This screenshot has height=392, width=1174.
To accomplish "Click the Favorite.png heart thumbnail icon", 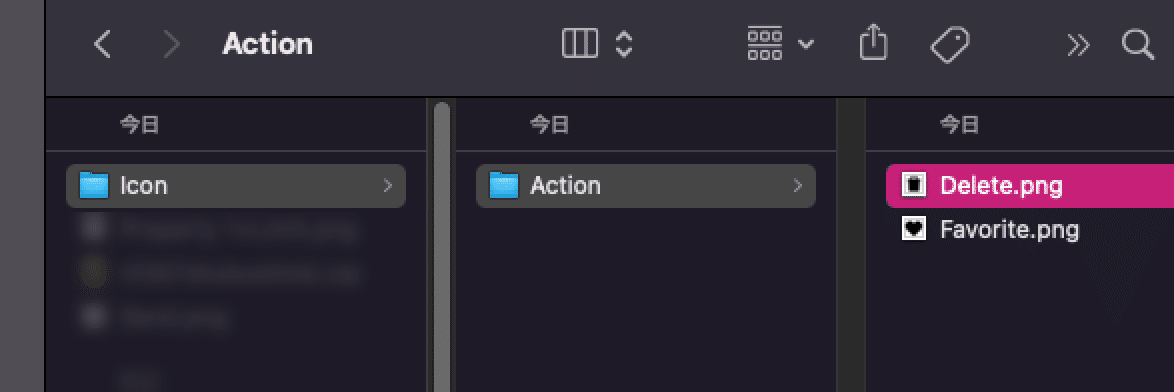I will pos(914,229).
